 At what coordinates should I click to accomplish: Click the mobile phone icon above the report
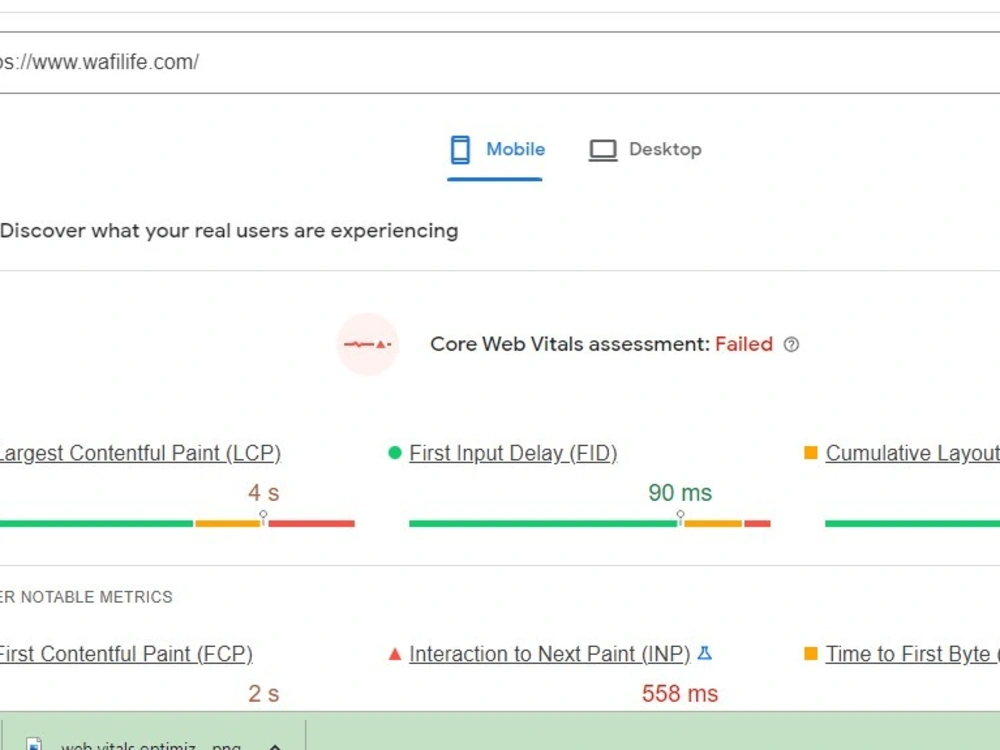(459, 149)
